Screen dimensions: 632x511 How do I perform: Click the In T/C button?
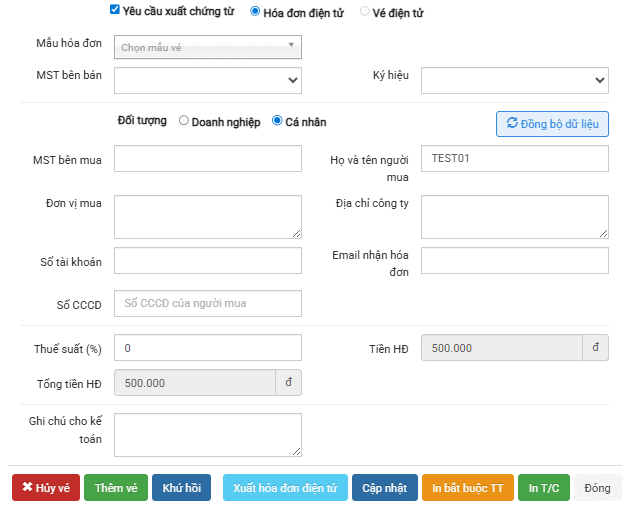click(x=545, y=488)
